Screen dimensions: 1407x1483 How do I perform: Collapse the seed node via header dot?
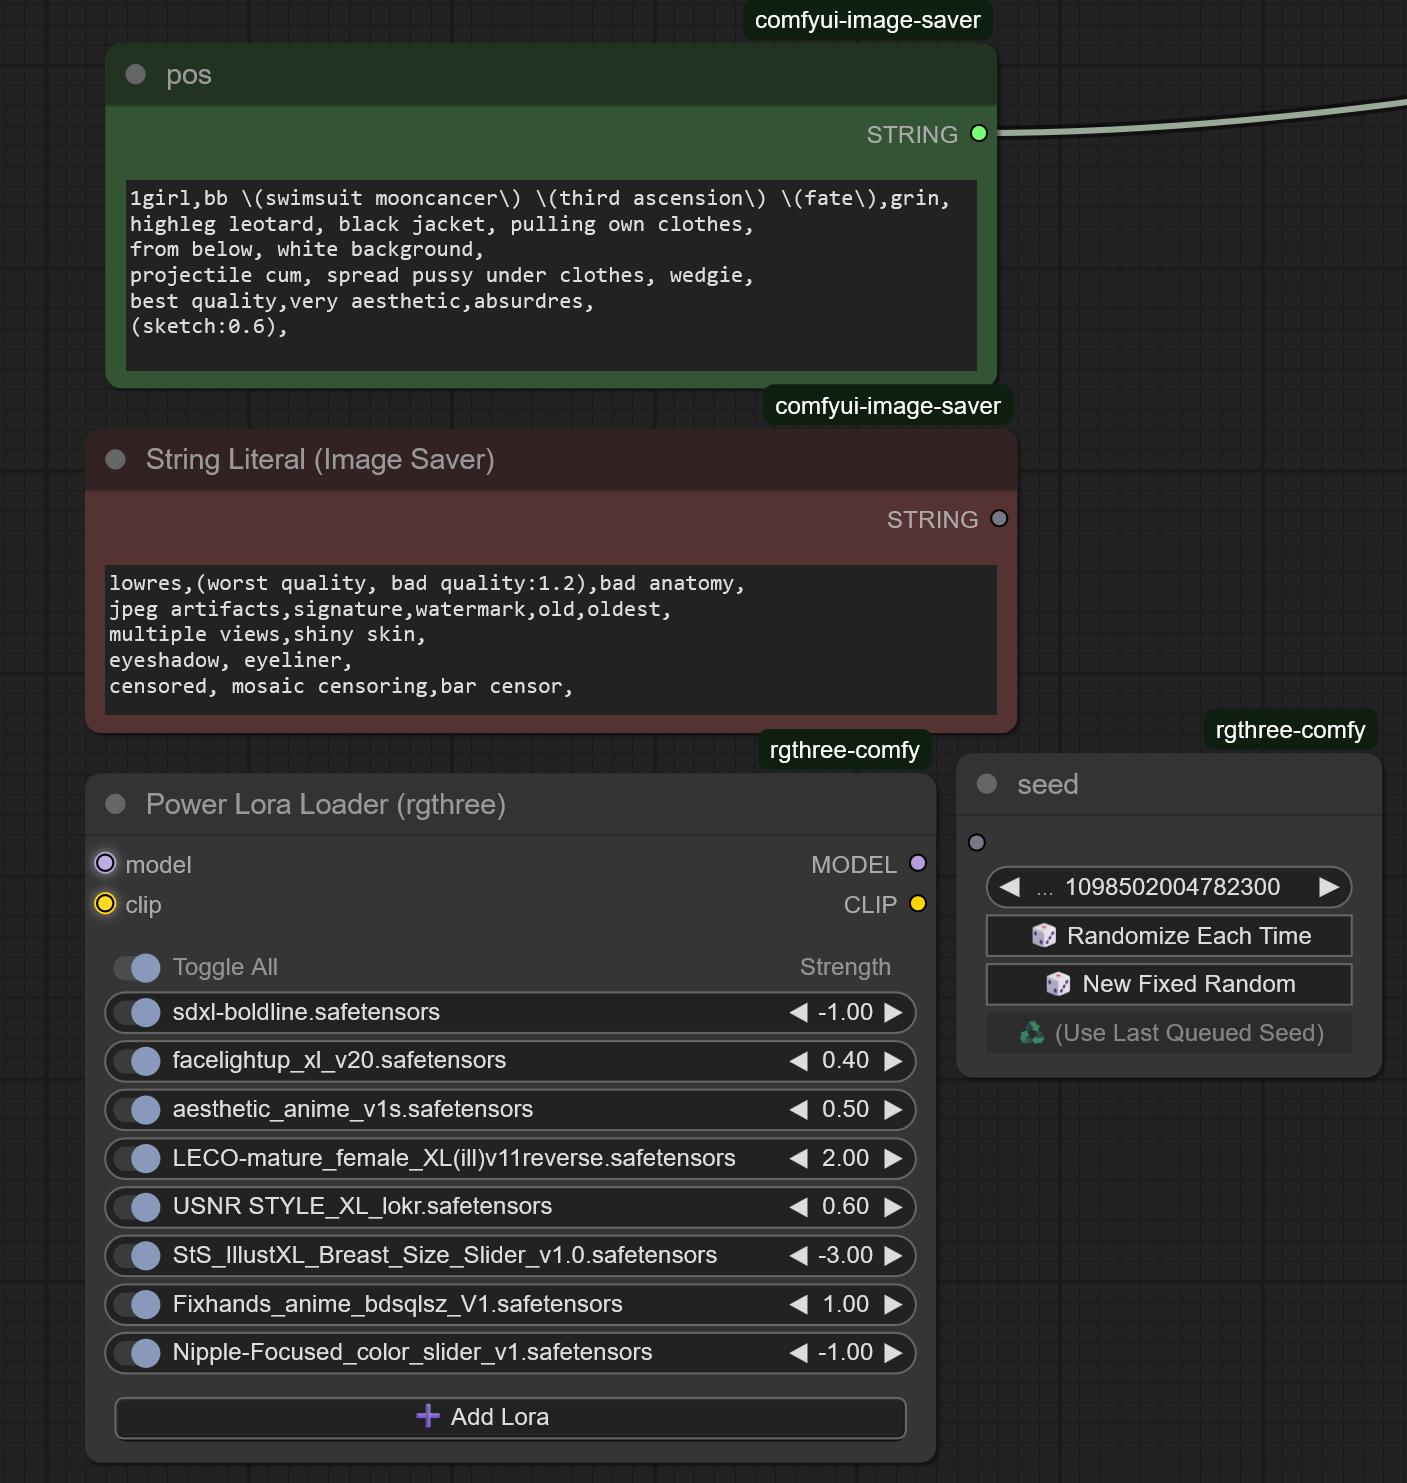point(987,784)
